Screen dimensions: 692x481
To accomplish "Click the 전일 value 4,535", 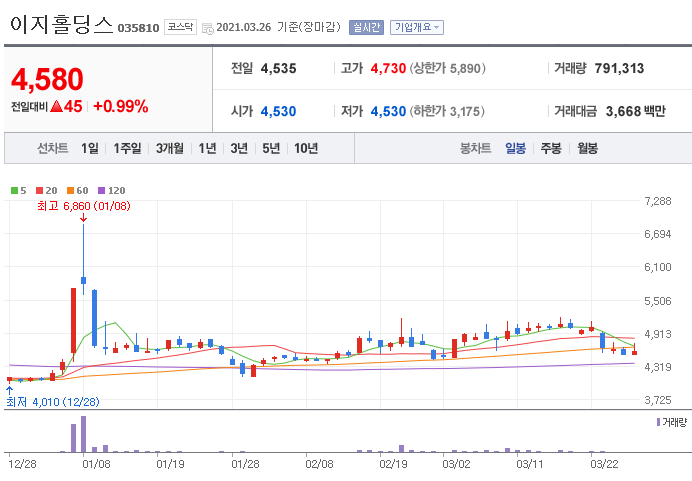I will 278,68.
